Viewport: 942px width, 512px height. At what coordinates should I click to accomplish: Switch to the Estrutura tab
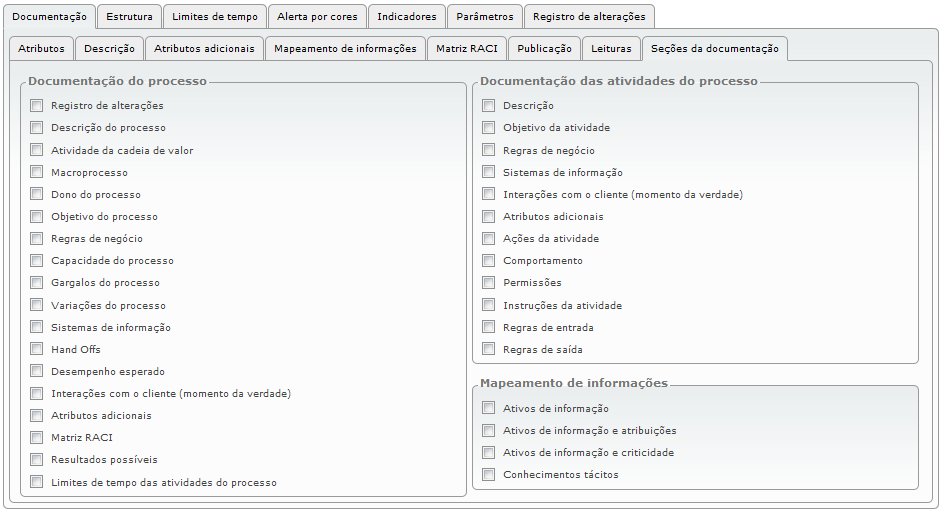129,17
